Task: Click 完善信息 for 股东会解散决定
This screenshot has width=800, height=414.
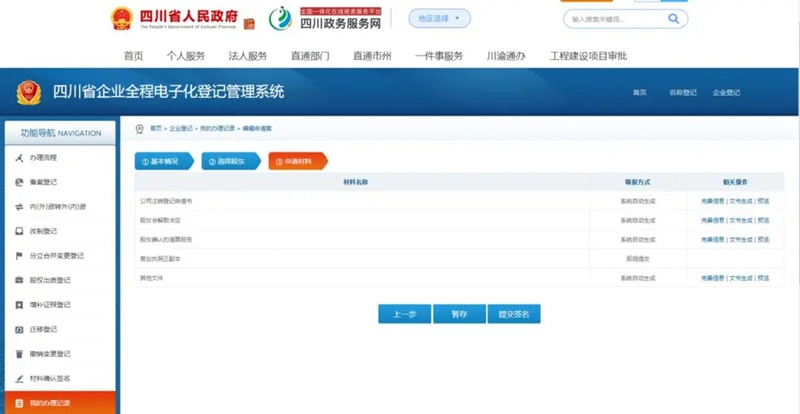Action: click(x=713, y=221)
